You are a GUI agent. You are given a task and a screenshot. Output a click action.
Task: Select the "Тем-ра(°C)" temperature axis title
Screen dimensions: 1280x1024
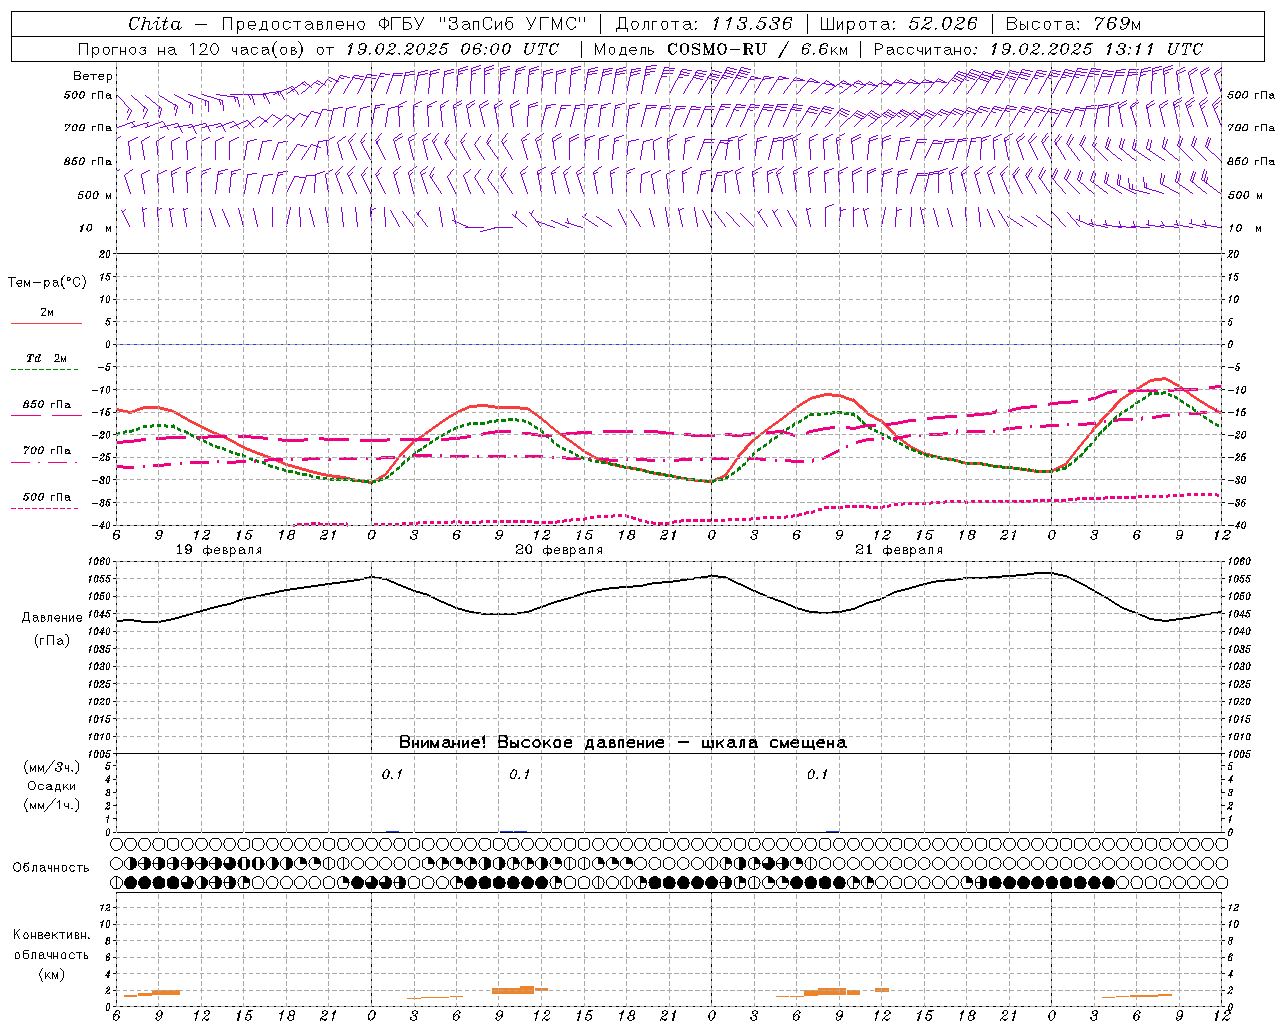tap(47, 283)
